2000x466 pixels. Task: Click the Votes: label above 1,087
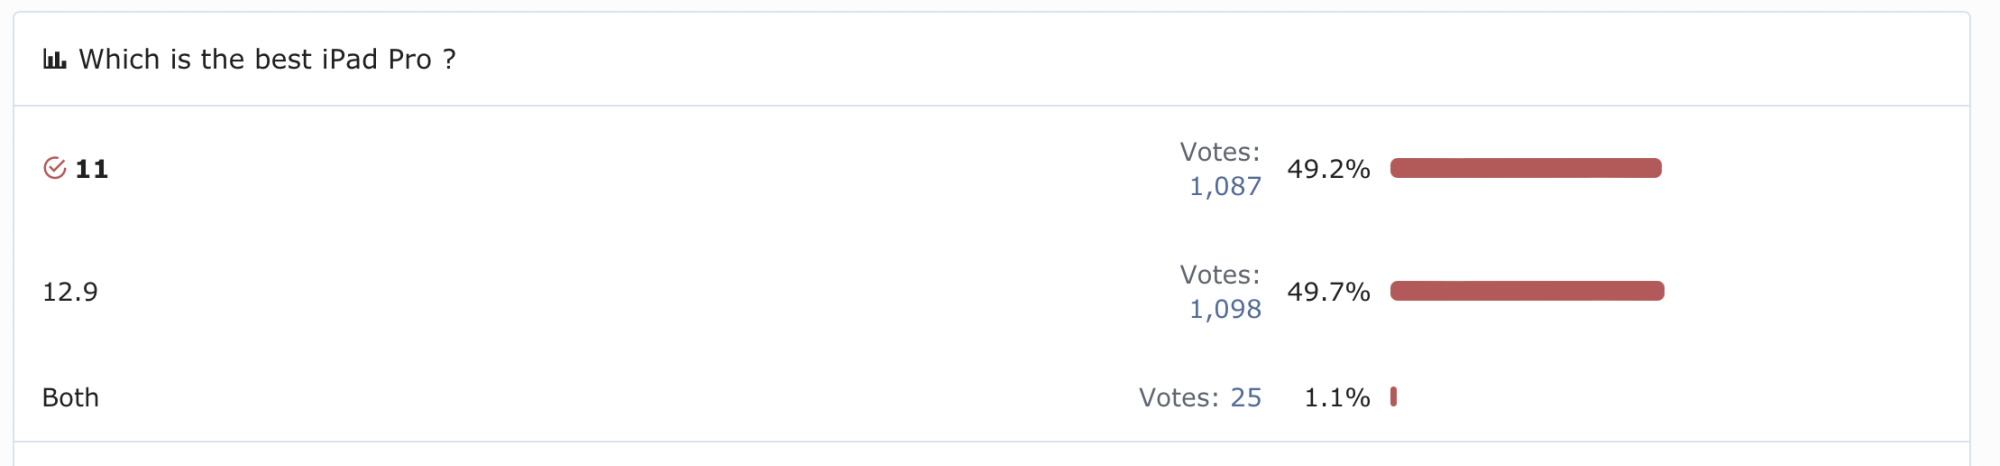(x=1219, y=152)
